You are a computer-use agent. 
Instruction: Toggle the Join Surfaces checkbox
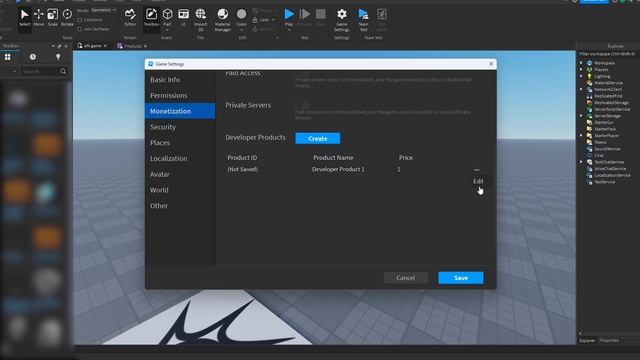coord(80,29)
